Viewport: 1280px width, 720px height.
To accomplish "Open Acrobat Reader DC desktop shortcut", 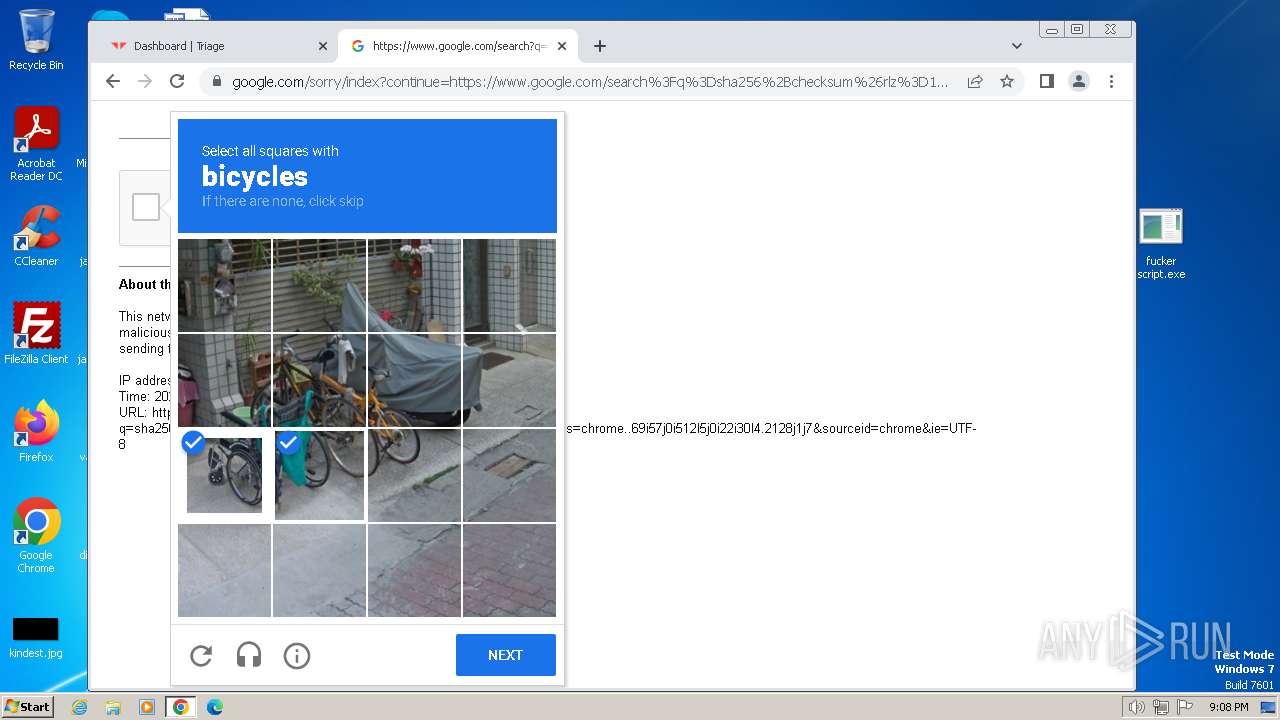I will 36,144.
